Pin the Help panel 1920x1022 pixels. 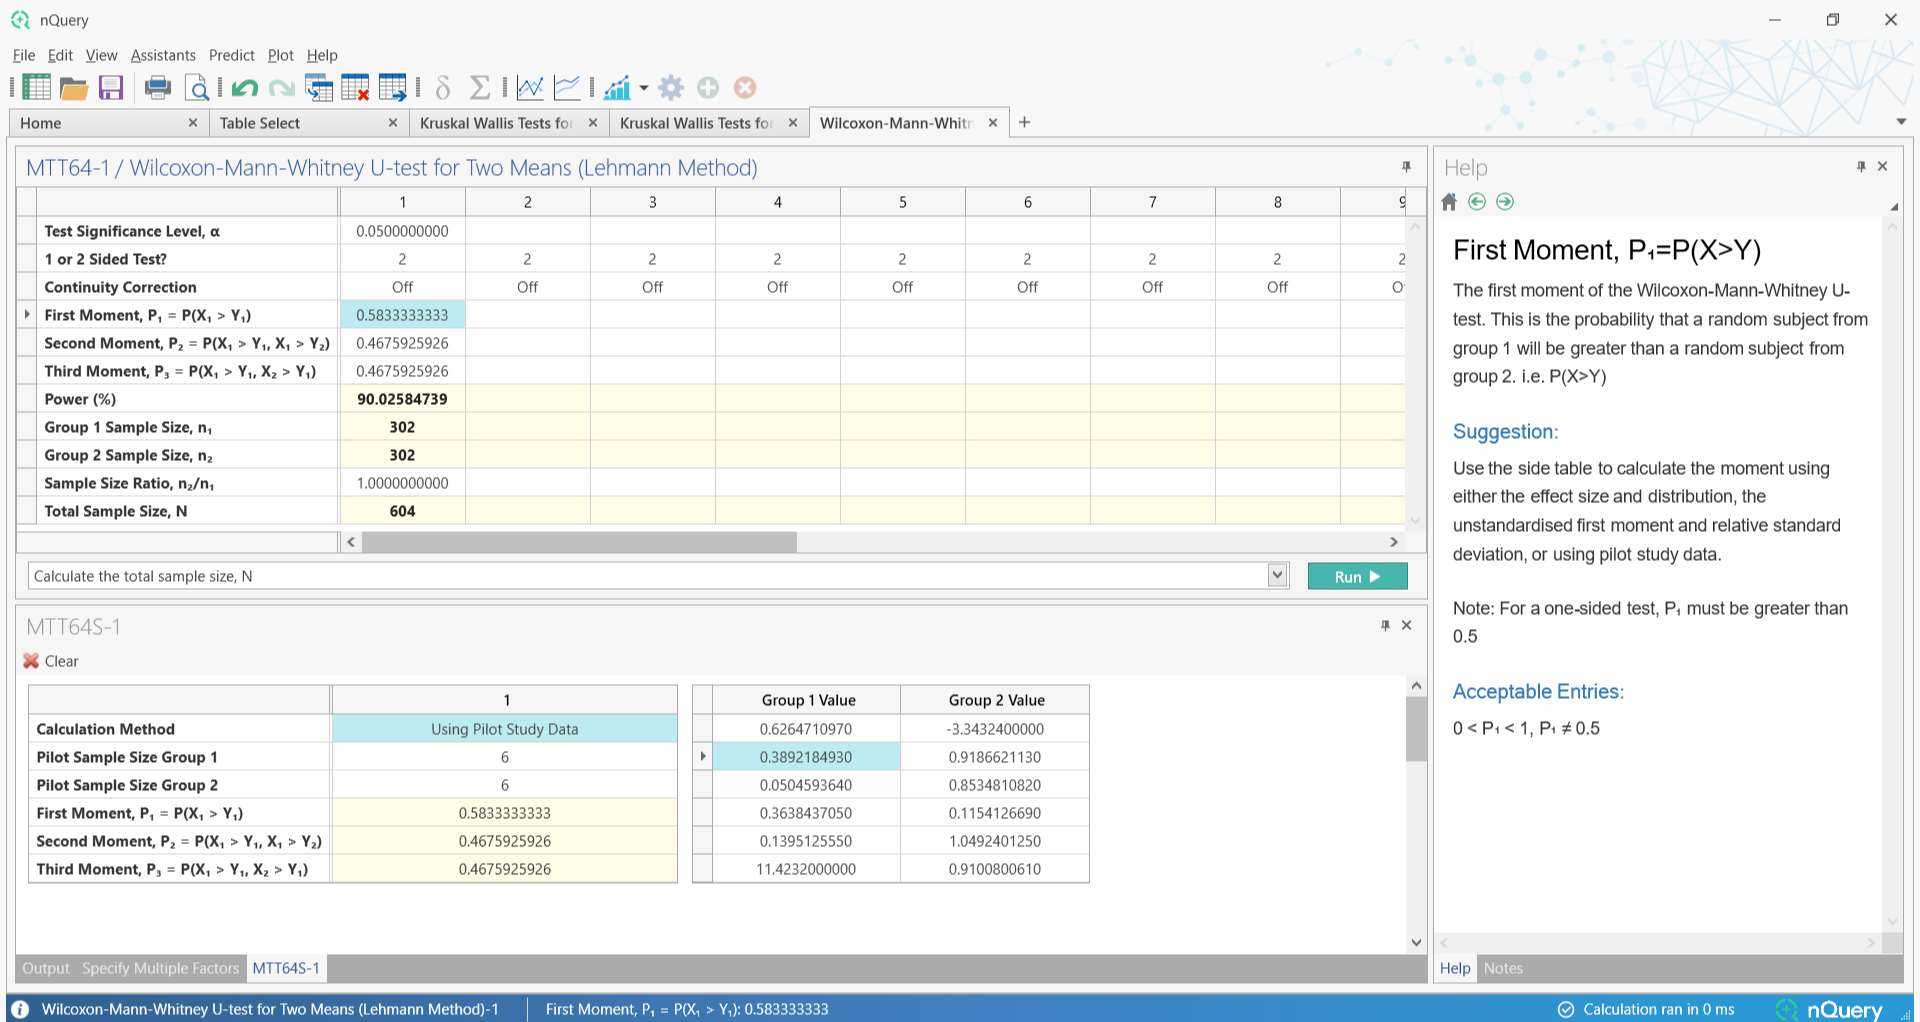tap(1861, 166)
